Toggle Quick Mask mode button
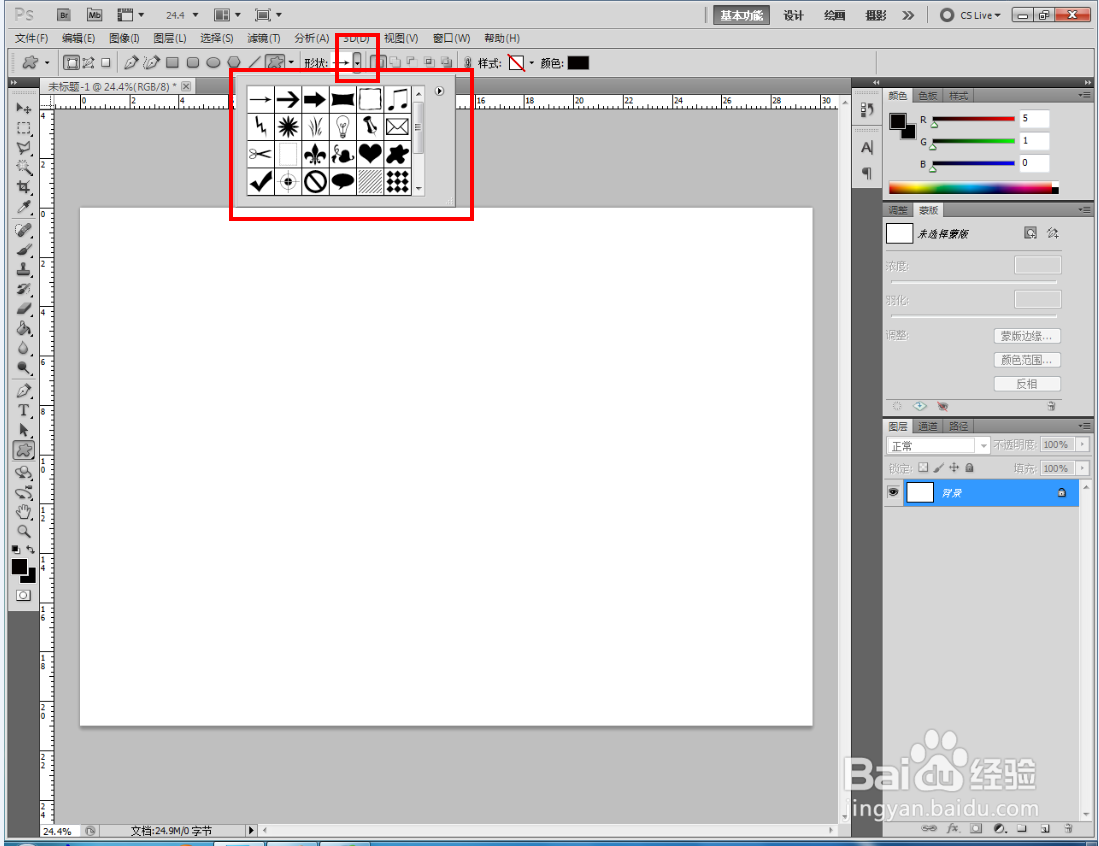Screen dimensions: 1099x846 (24, 595)
